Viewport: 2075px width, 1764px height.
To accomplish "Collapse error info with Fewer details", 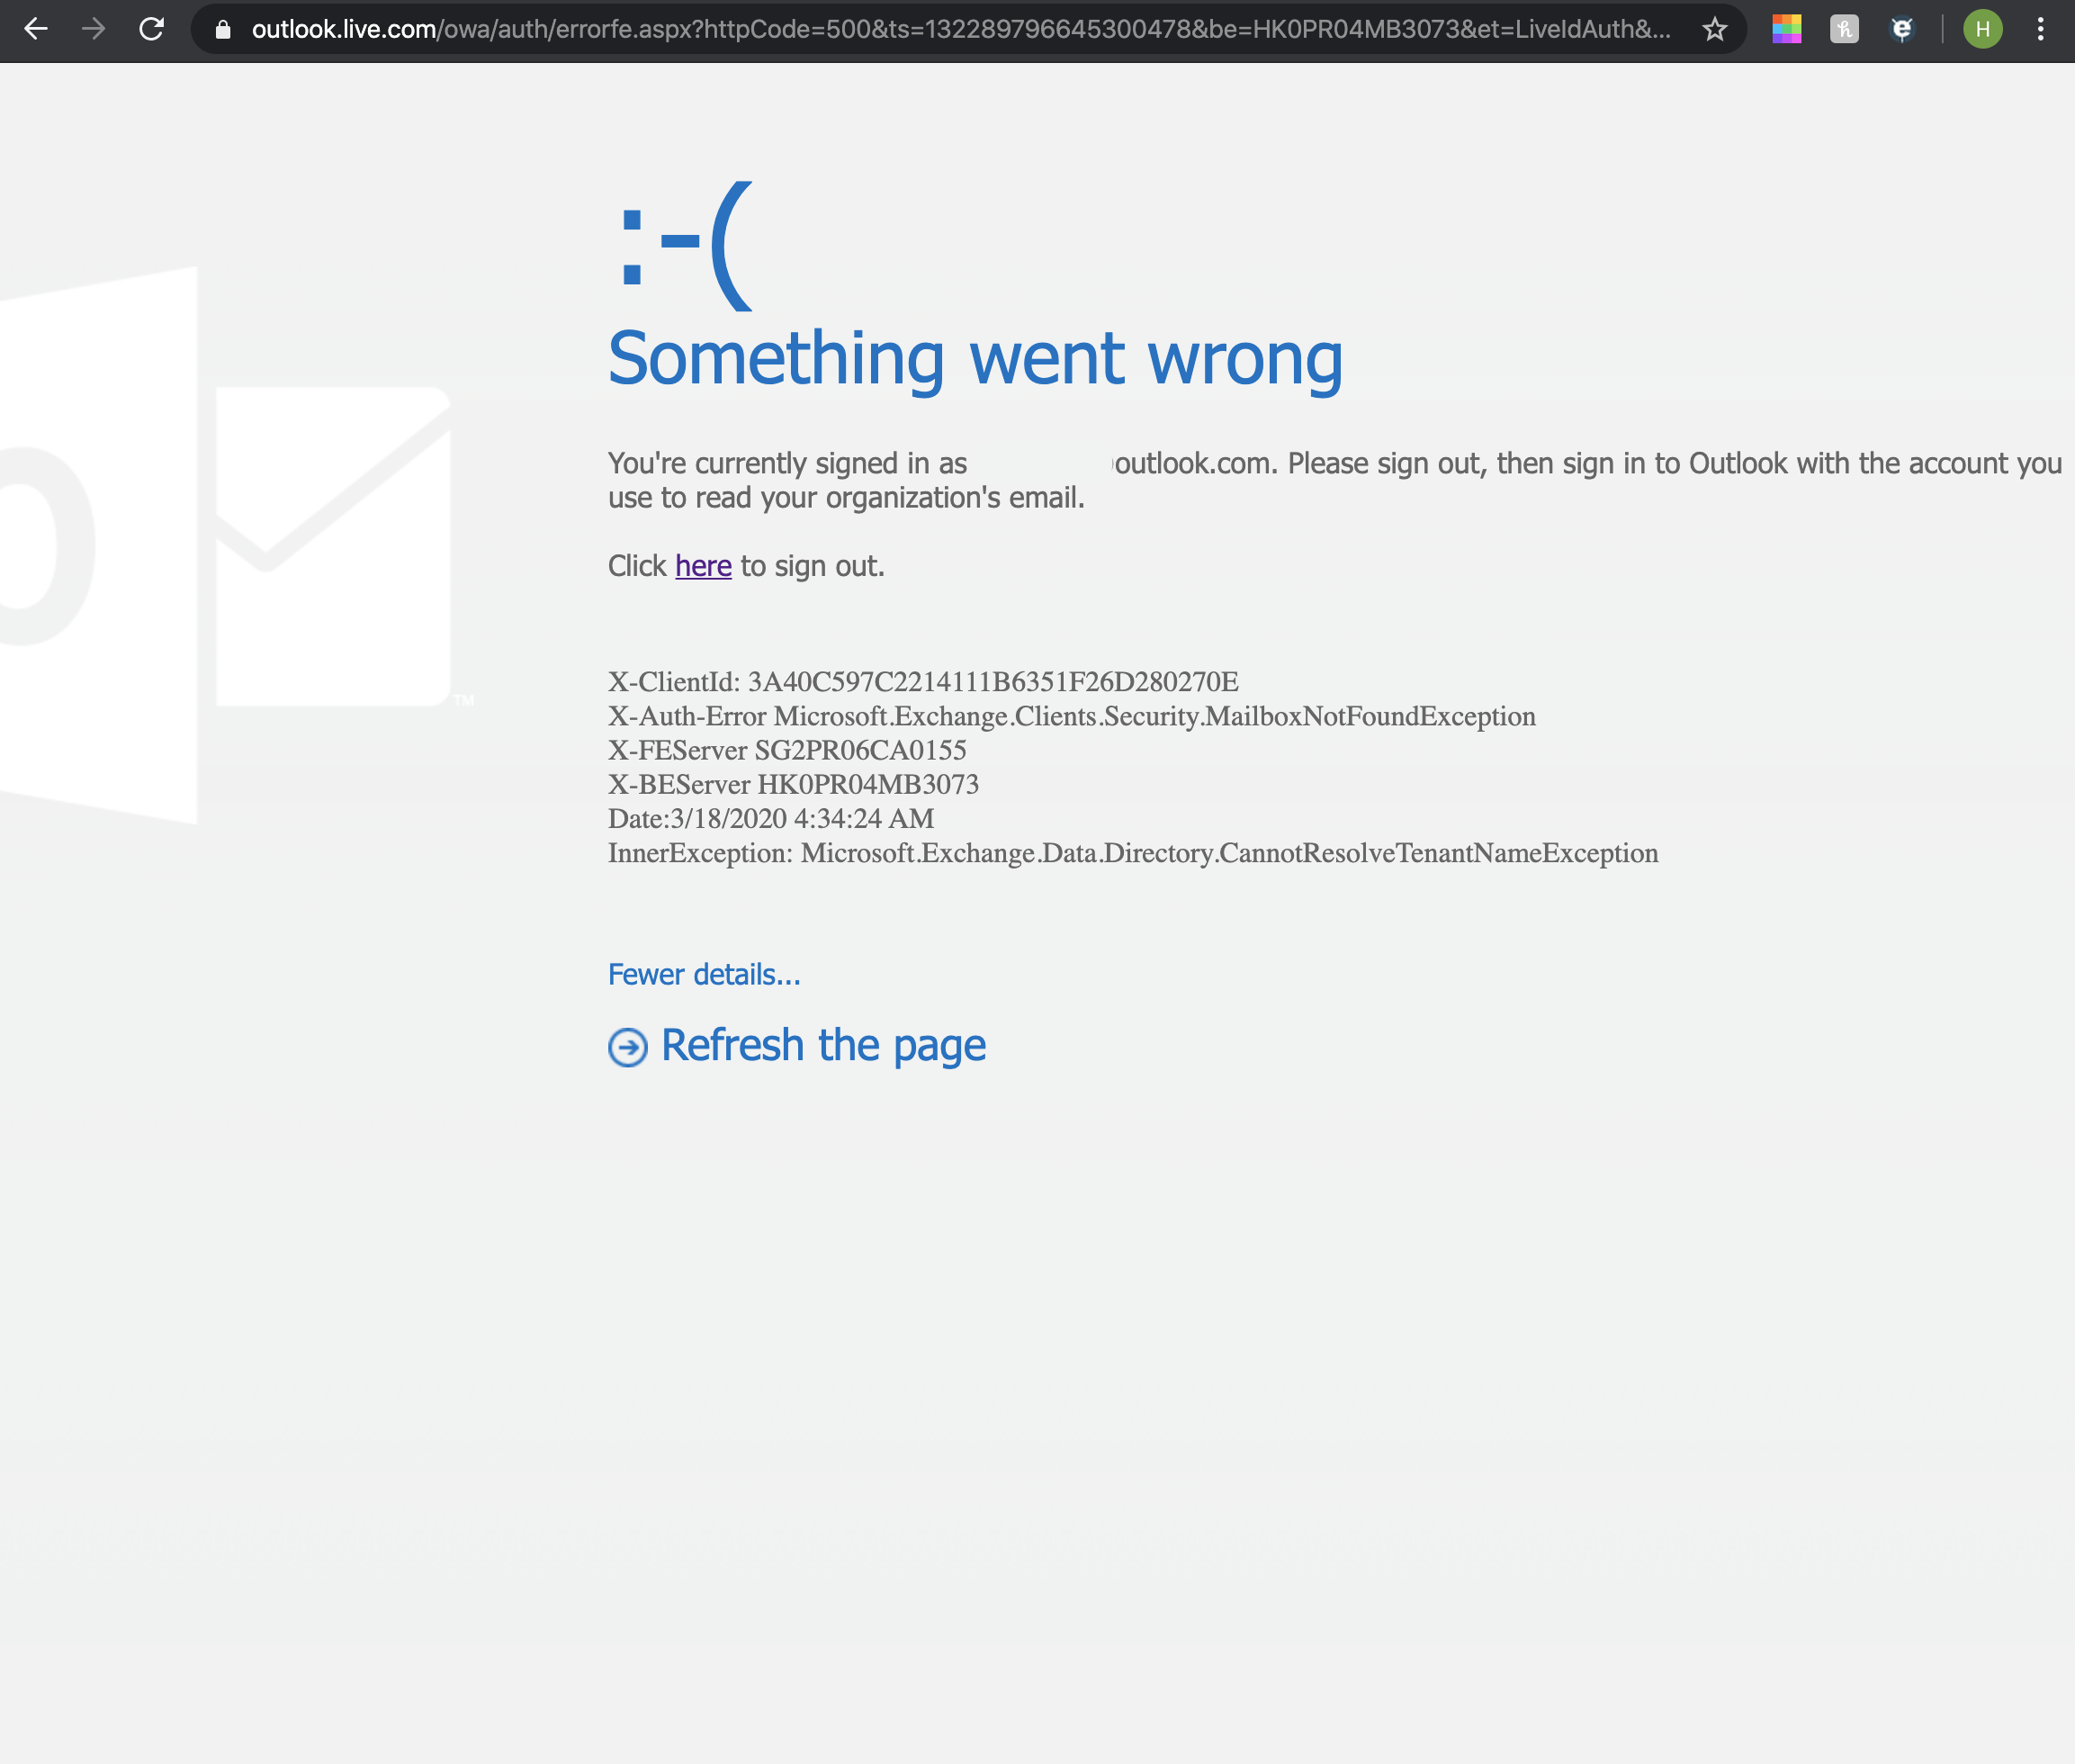I will point(704,974).
